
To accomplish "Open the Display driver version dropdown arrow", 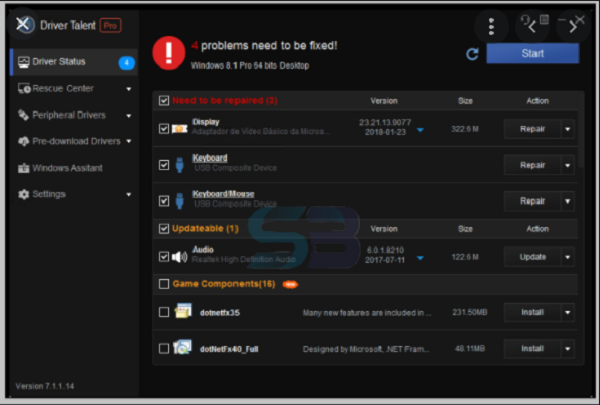I will pos(420,130).
